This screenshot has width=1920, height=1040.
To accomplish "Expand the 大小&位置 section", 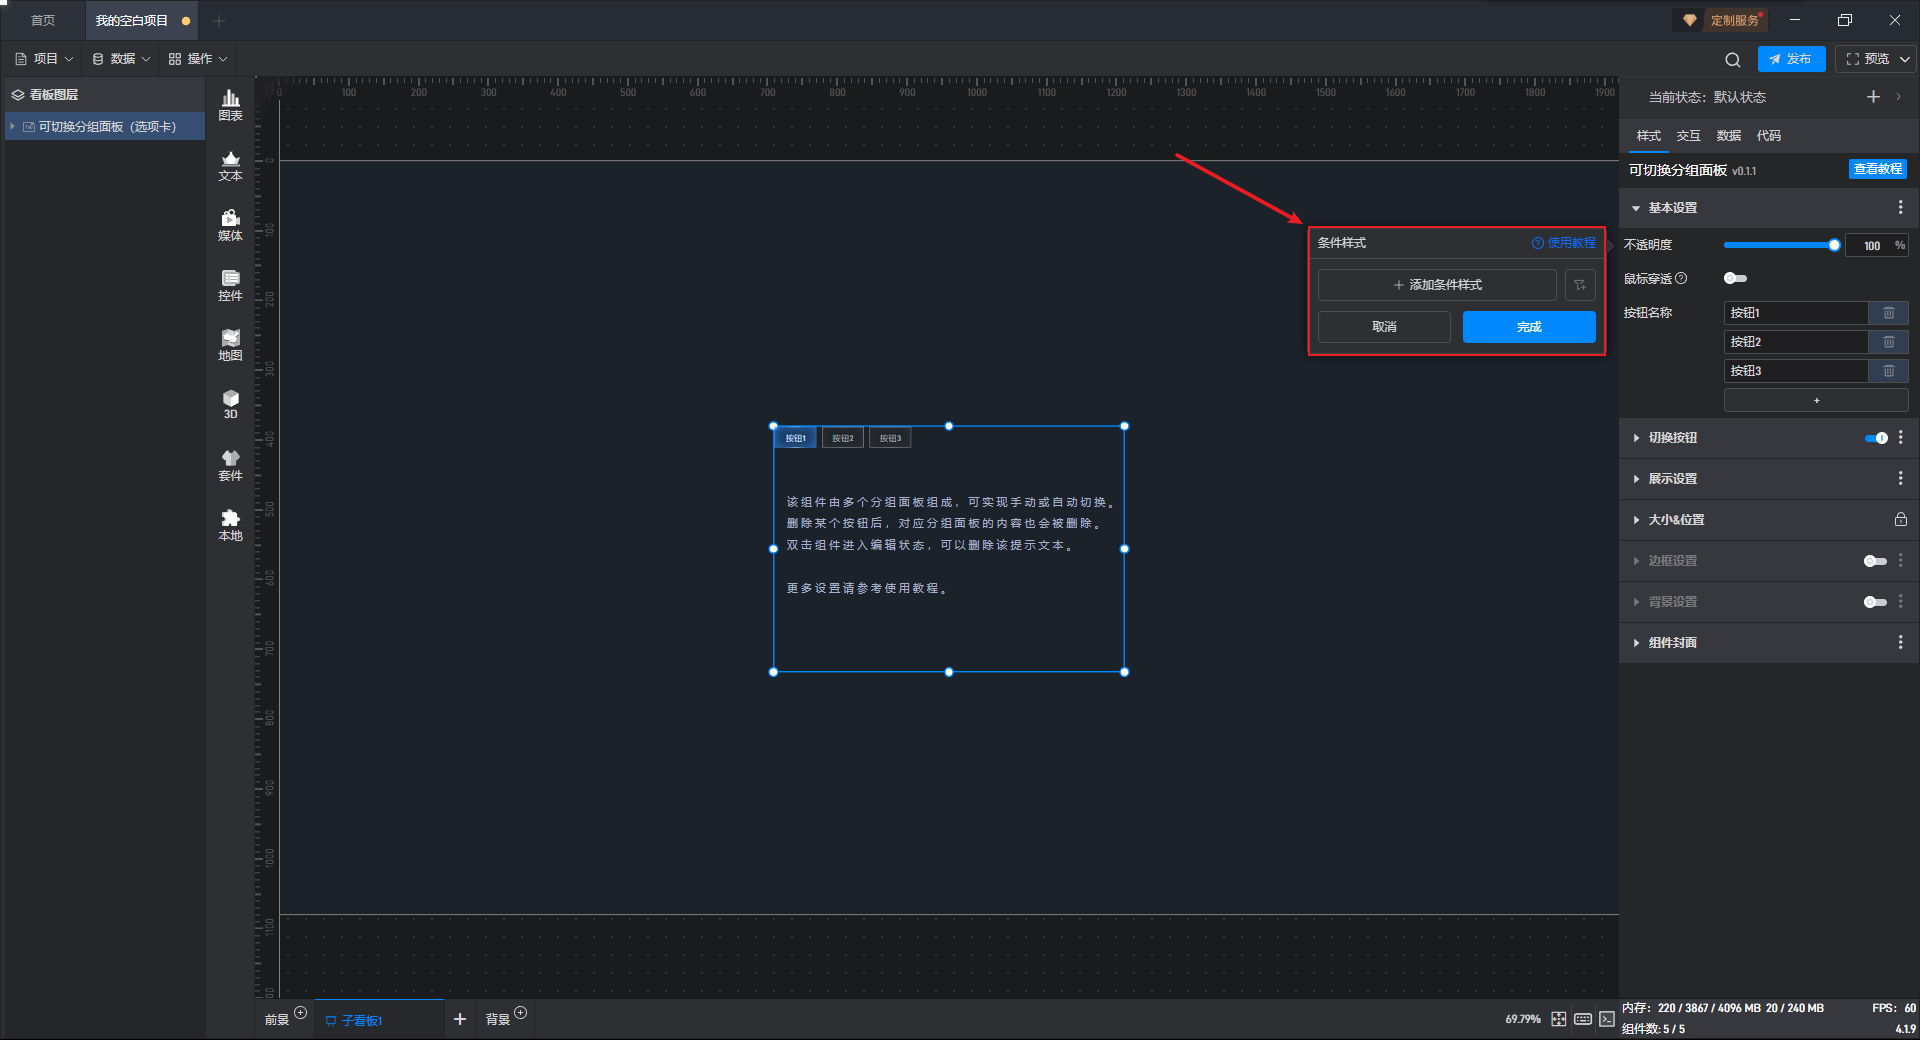I will 1636,520.
